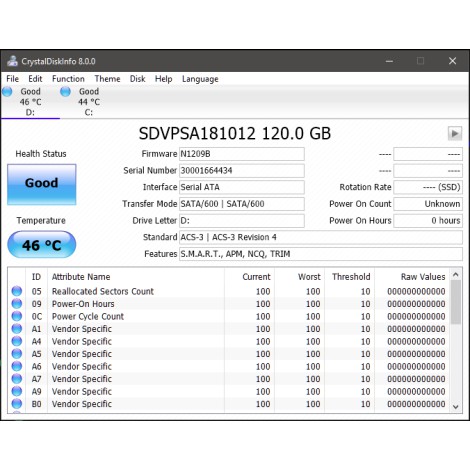Open the Help menu
Viewport: 470px width, 470px height.
[x=163, y=79]
